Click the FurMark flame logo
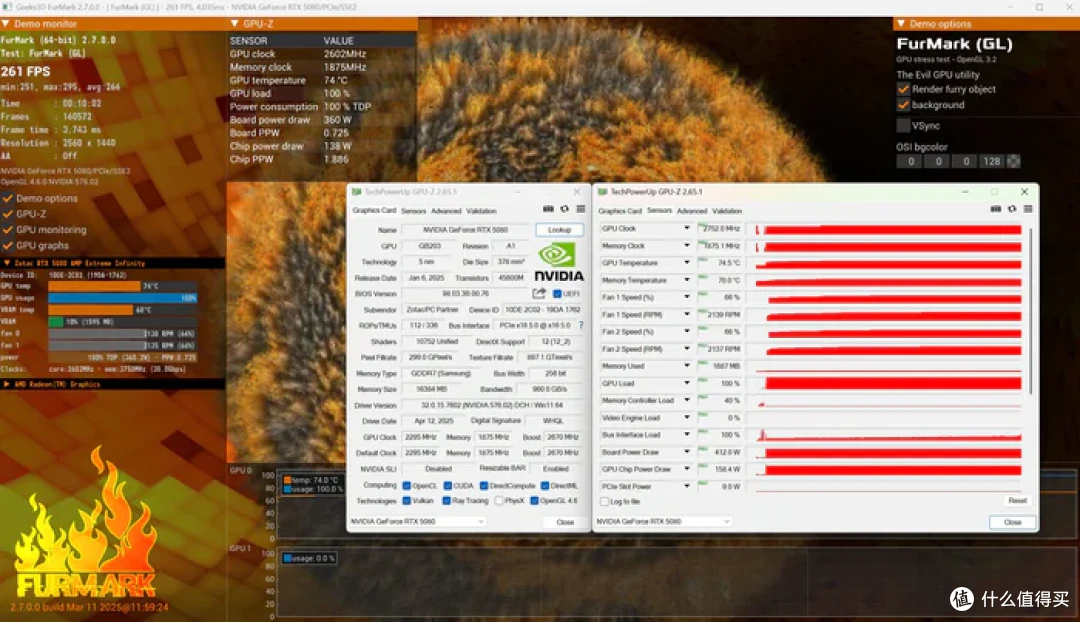 [84, 523]
